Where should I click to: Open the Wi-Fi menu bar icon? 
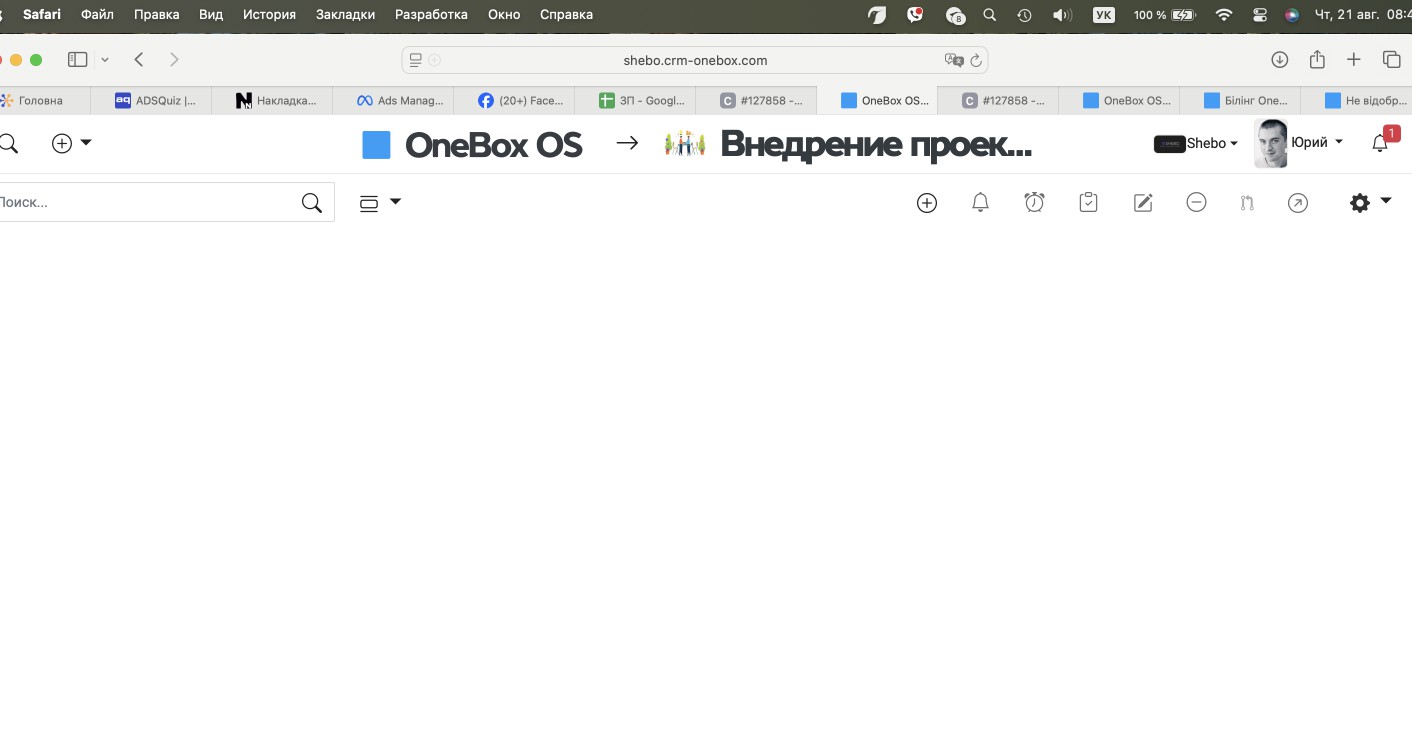click(x=1224, y=15)
